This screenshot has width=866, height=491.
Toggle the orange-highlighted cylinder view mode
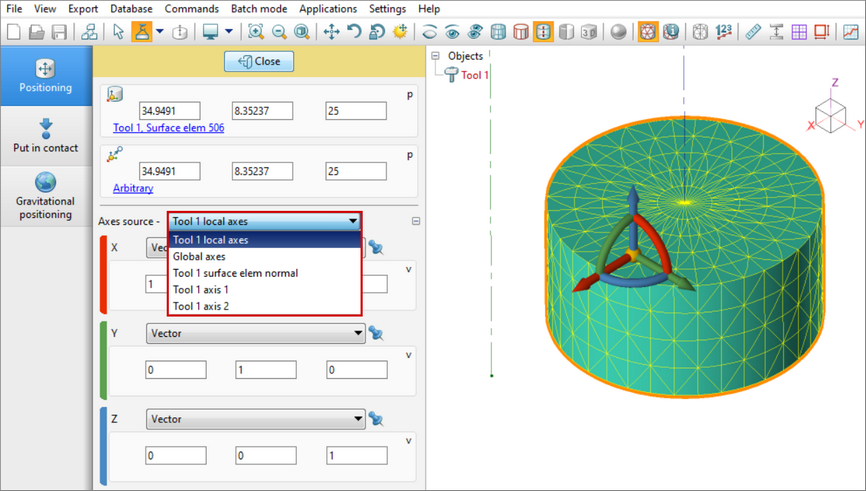point(543,32)
